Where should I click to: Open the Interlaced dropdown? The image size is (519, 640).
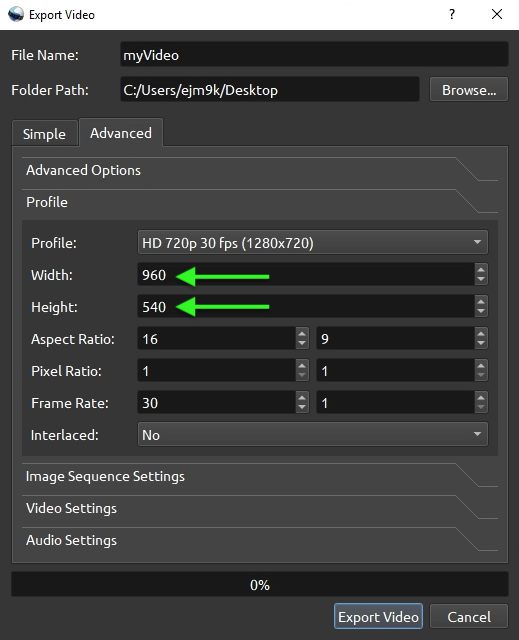click(x=313, y=434)
